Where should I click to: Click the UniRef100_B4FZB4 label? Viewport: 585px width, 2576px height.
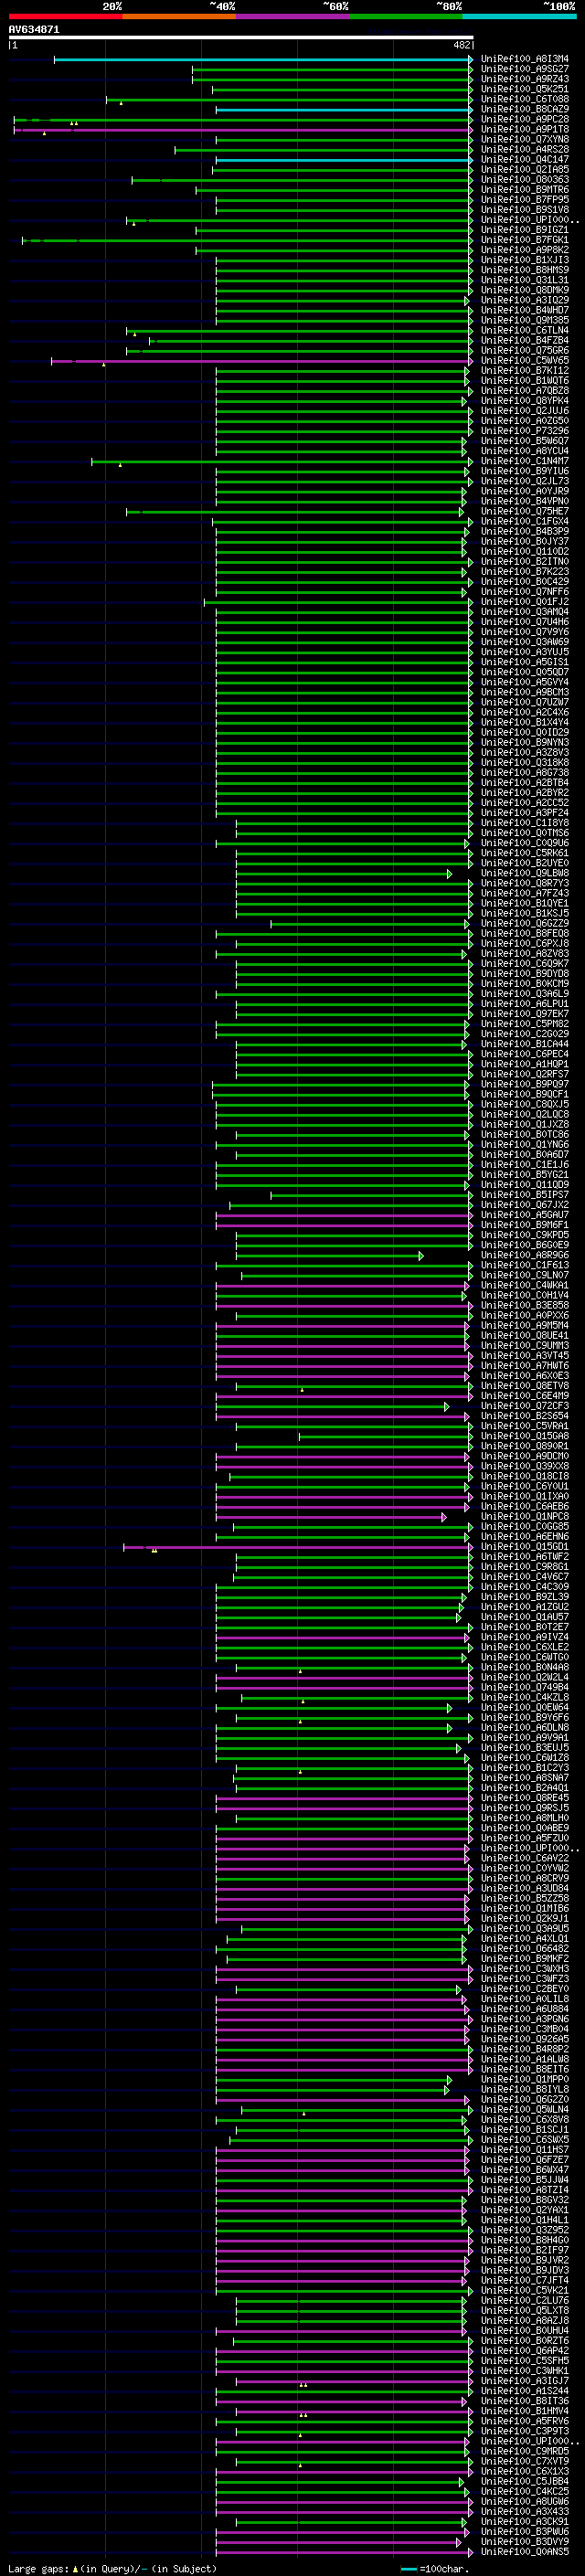click(524, 341)
